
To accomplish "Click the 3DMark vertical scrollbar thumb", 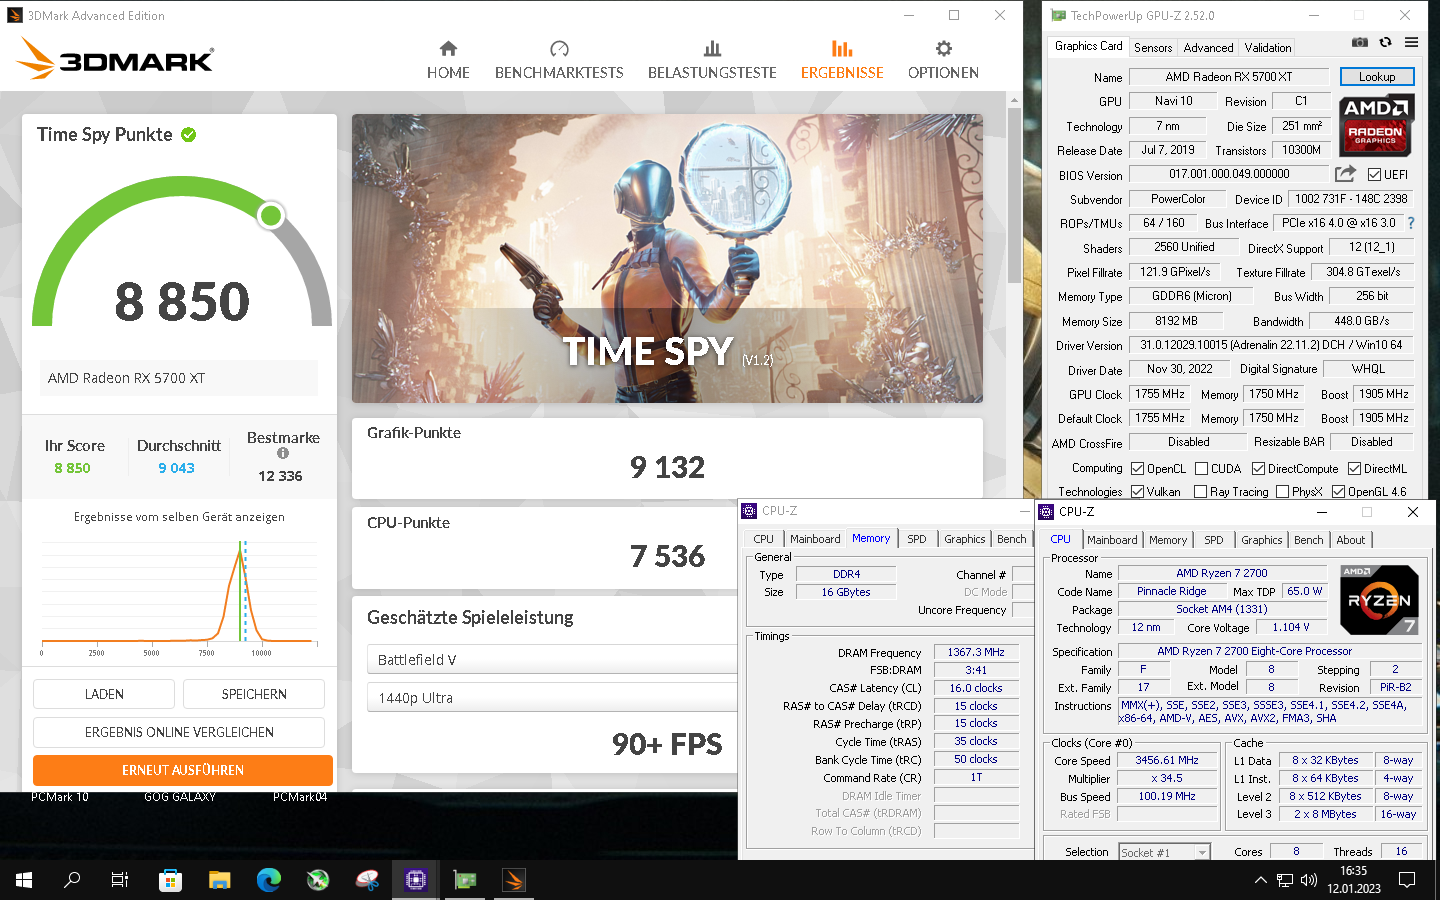I will tap(1014, 195).
